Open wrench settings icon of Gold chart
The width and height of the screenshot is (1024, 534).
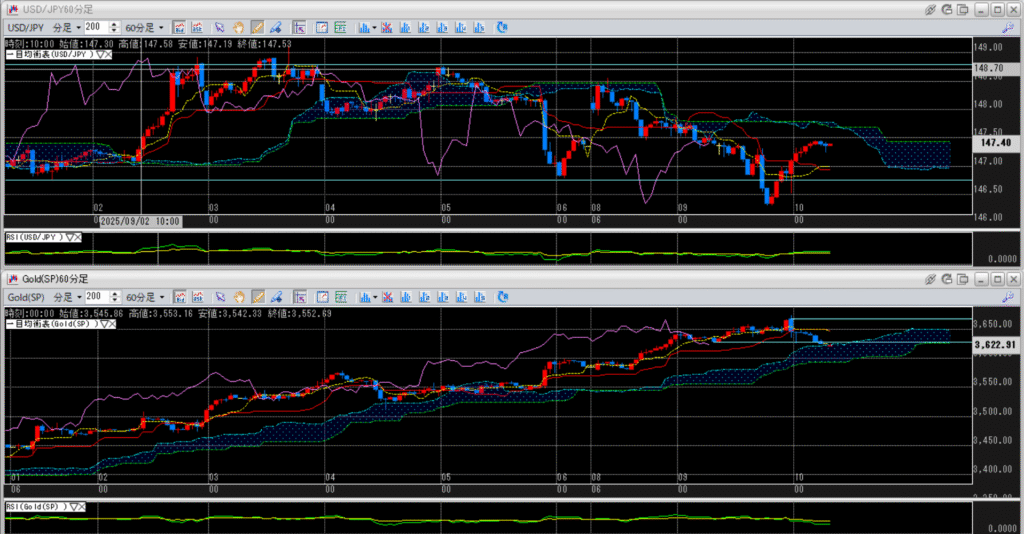[1006, 297]
